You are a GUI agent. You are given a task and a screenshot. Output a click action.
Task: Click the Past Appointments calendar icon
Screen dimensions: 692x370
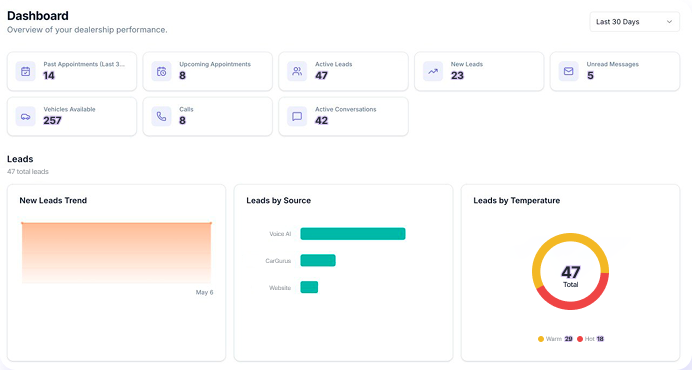[26, 71]
